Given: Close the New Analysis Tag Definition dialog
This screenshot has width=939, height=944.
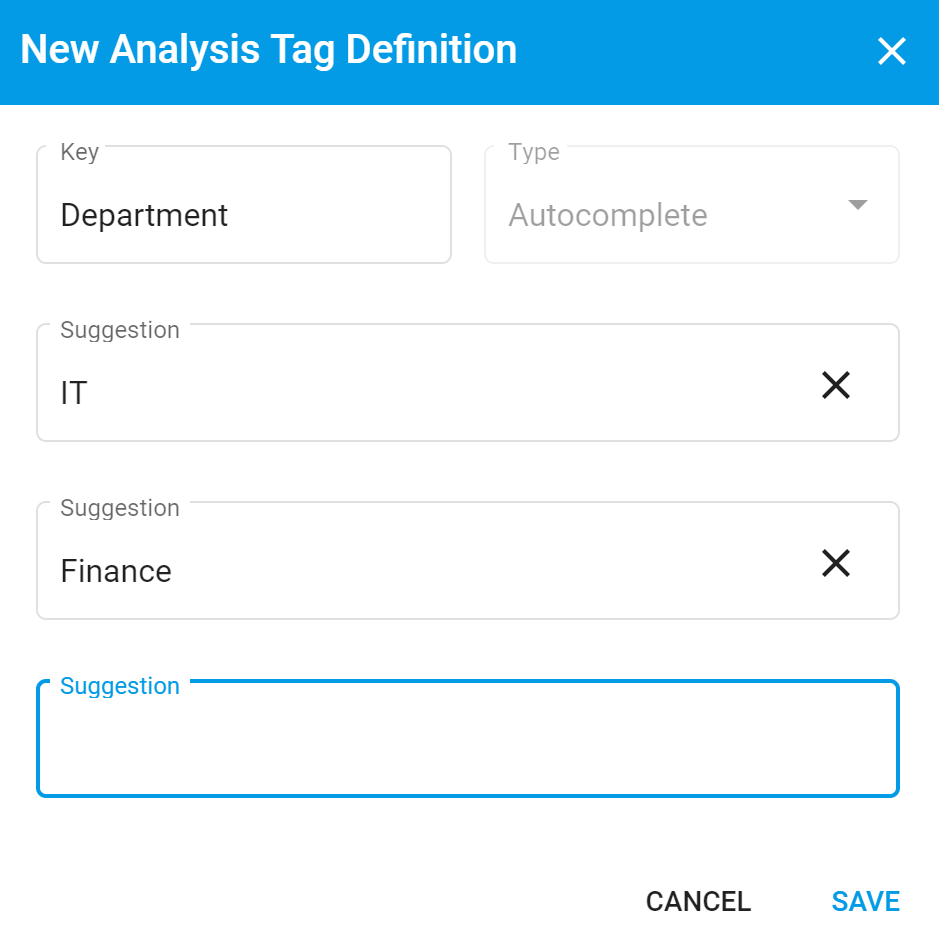Looking at the screenshot, I should tap(890, 51).
